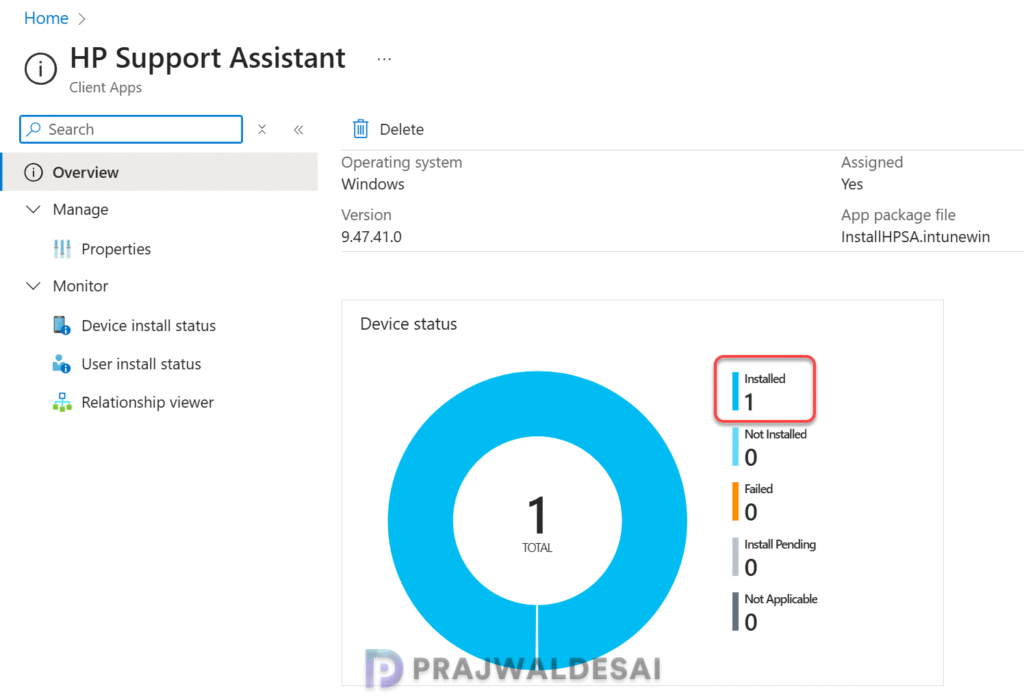The height and width of the screenshot is (697, 1024).
Task: Open Relationship viewer
Action: coord(148,402)
